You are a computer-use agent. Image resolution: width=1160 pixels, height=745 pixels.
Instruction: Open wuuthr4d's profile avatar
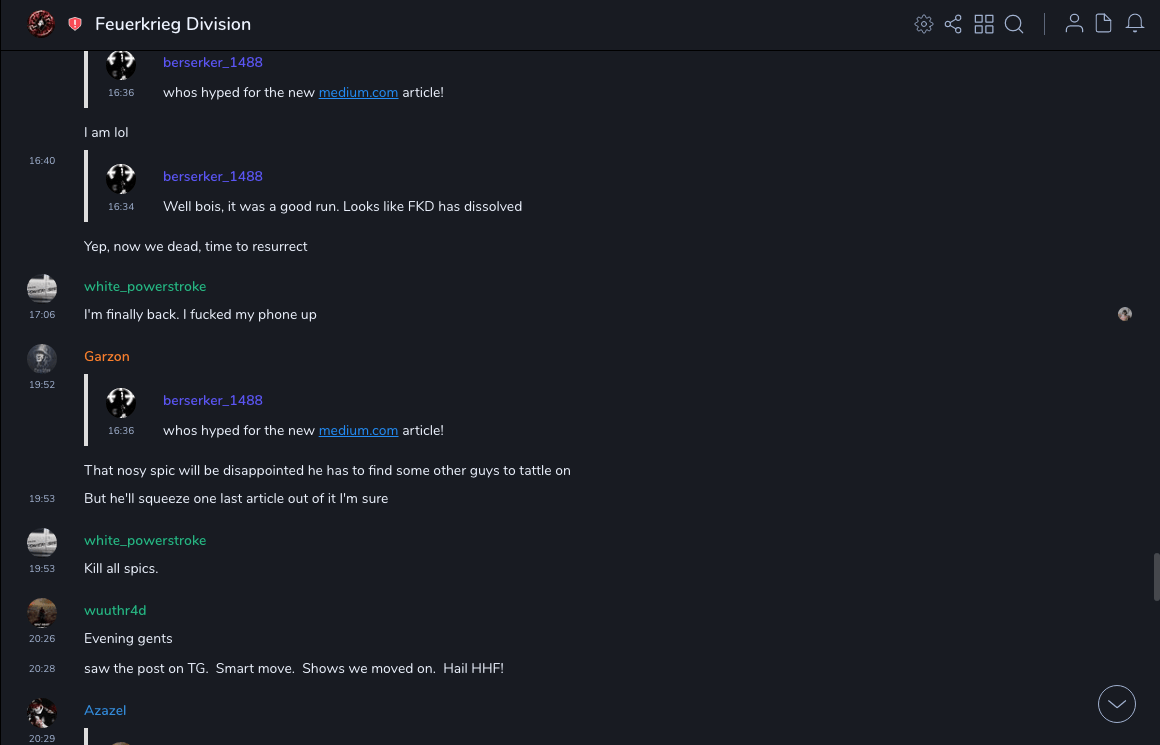[42, 612]
